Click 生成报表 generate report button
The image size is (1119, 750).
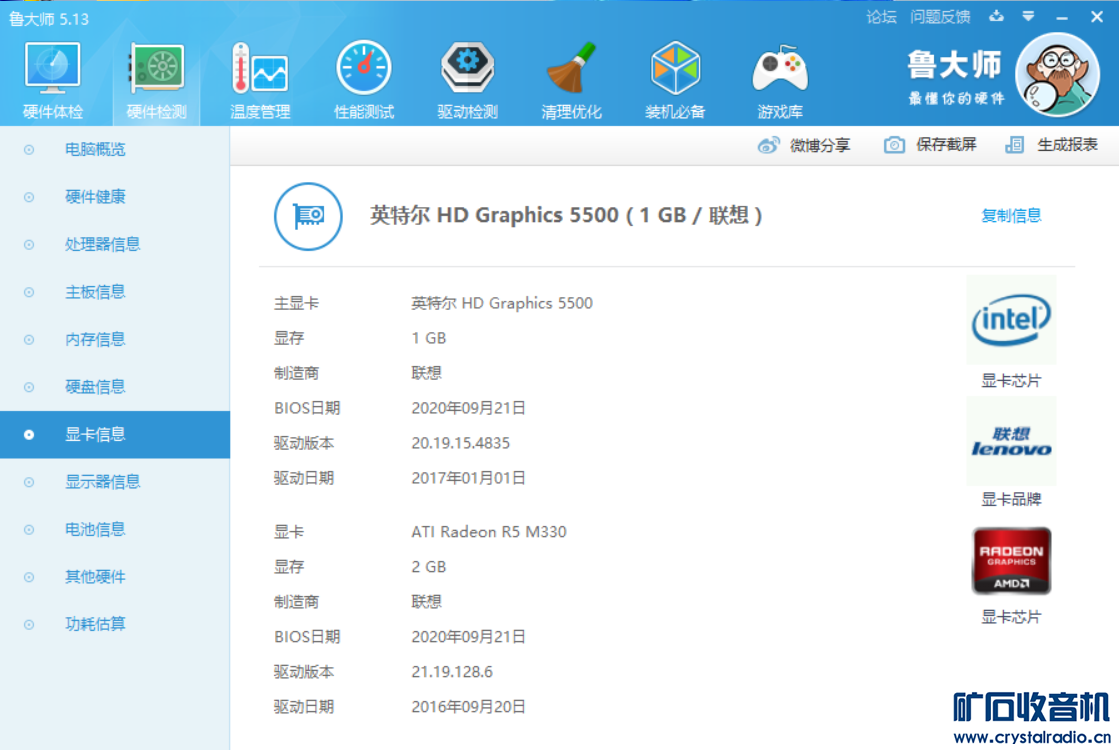[1051, 146]
